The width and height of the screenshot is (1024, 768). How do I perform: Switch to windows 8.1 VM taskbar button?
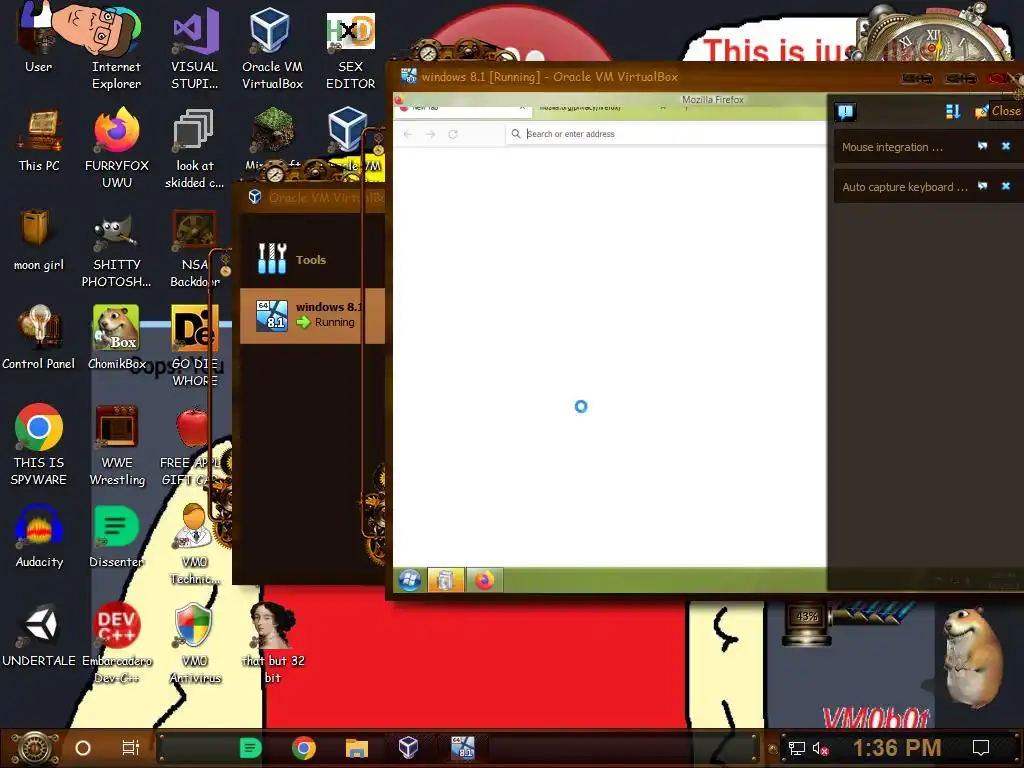[x=462, y=748]
